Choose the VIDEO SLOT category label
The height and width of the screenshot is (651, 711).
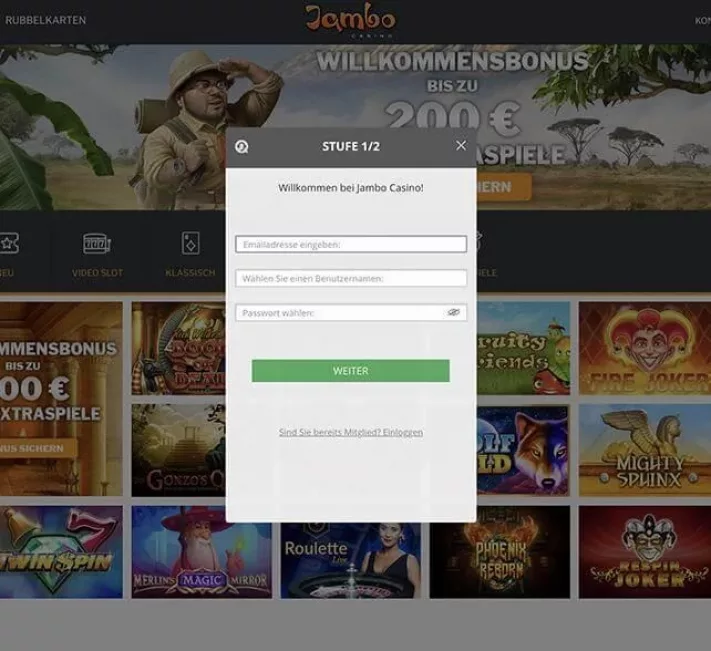(97, 273)
